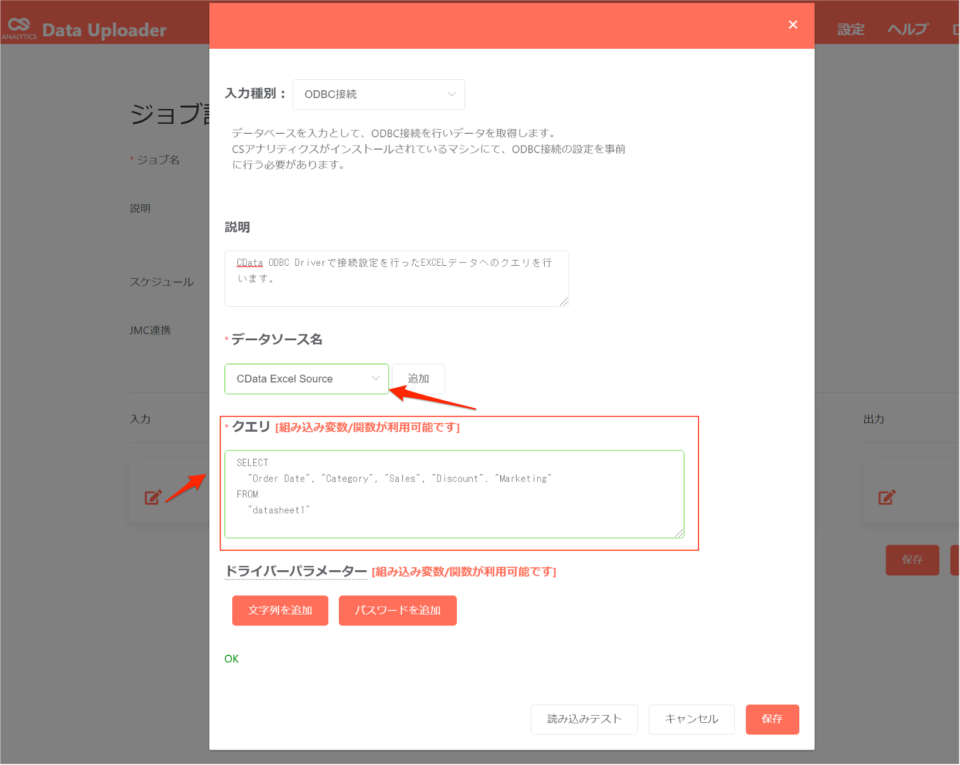The height and width of the screenshot is (765, 960).
Task: Save the dialog with the 保存 button
Action: tap(772, 719)
